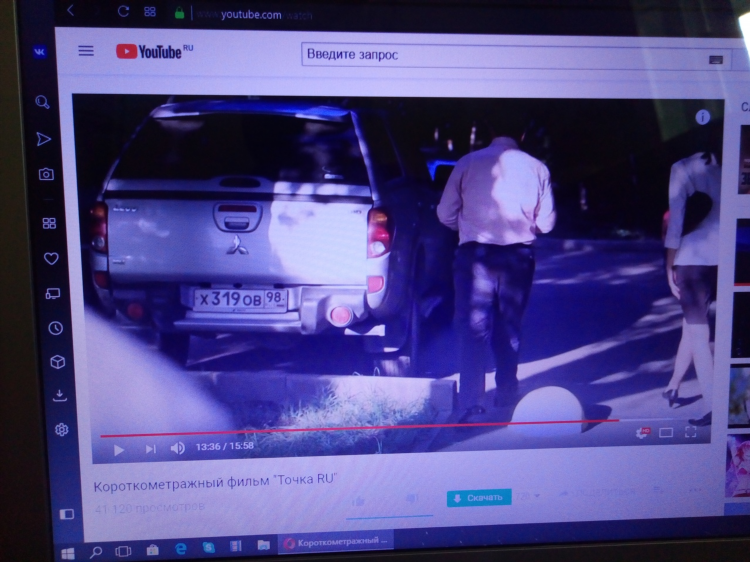Enter full screen mode
The height and width of the screenshot is (562, 750).
click(691, 432)
